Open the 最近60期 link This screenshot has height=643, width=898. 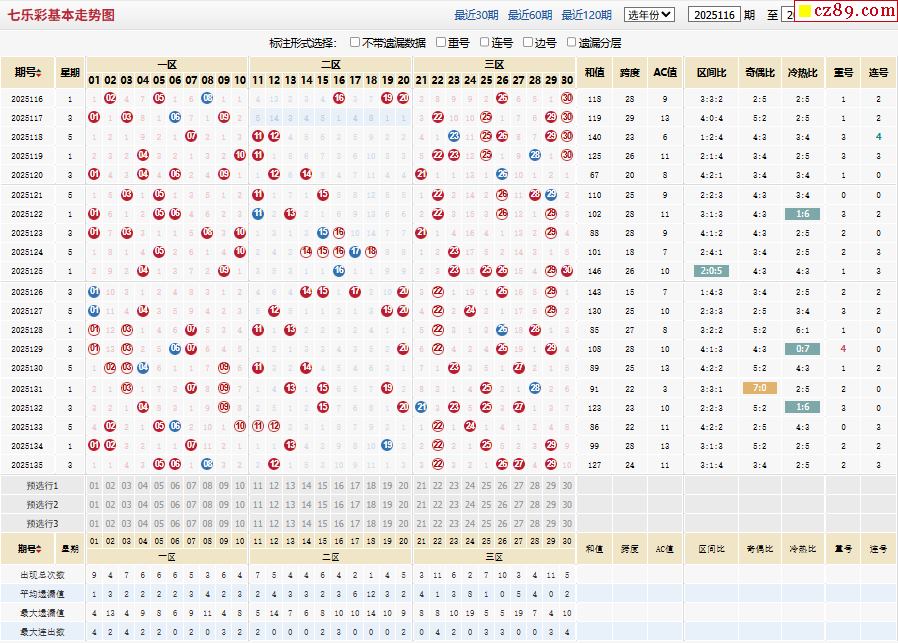click(x=529, y=15)
